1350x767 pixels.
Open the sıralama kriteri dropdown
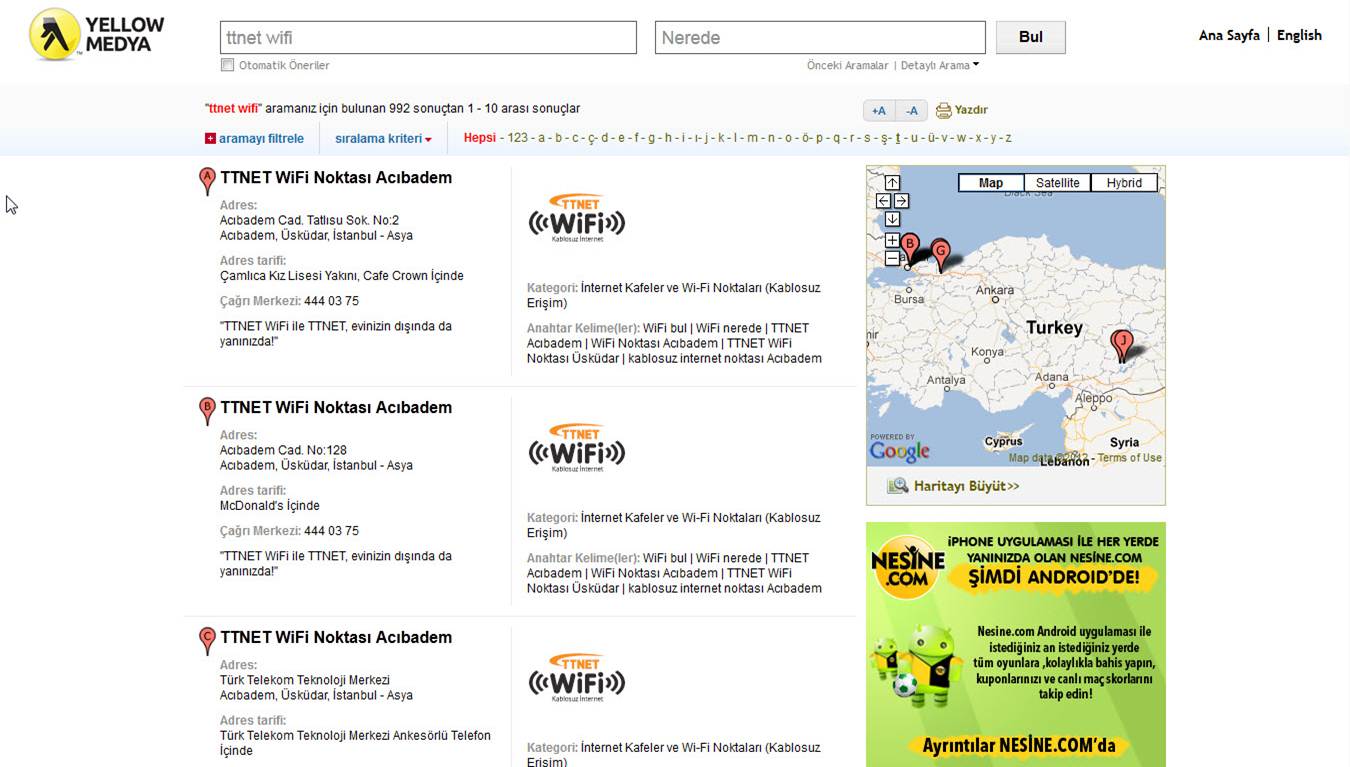click(x=381, y=138)
